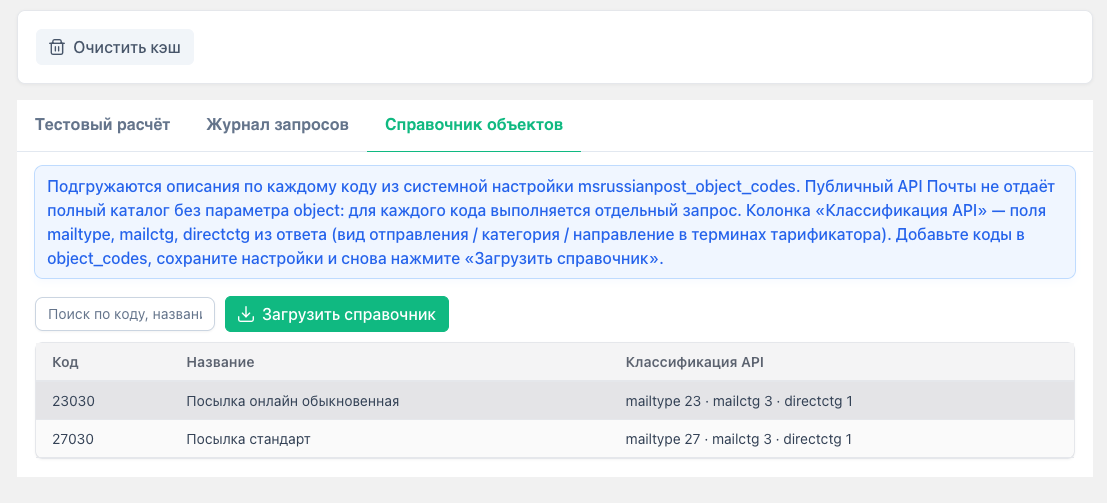Image resolution: width=1107 pixels, height=503 pixels.
Task: Focus the search by code or name field
Action: [125, 314]
